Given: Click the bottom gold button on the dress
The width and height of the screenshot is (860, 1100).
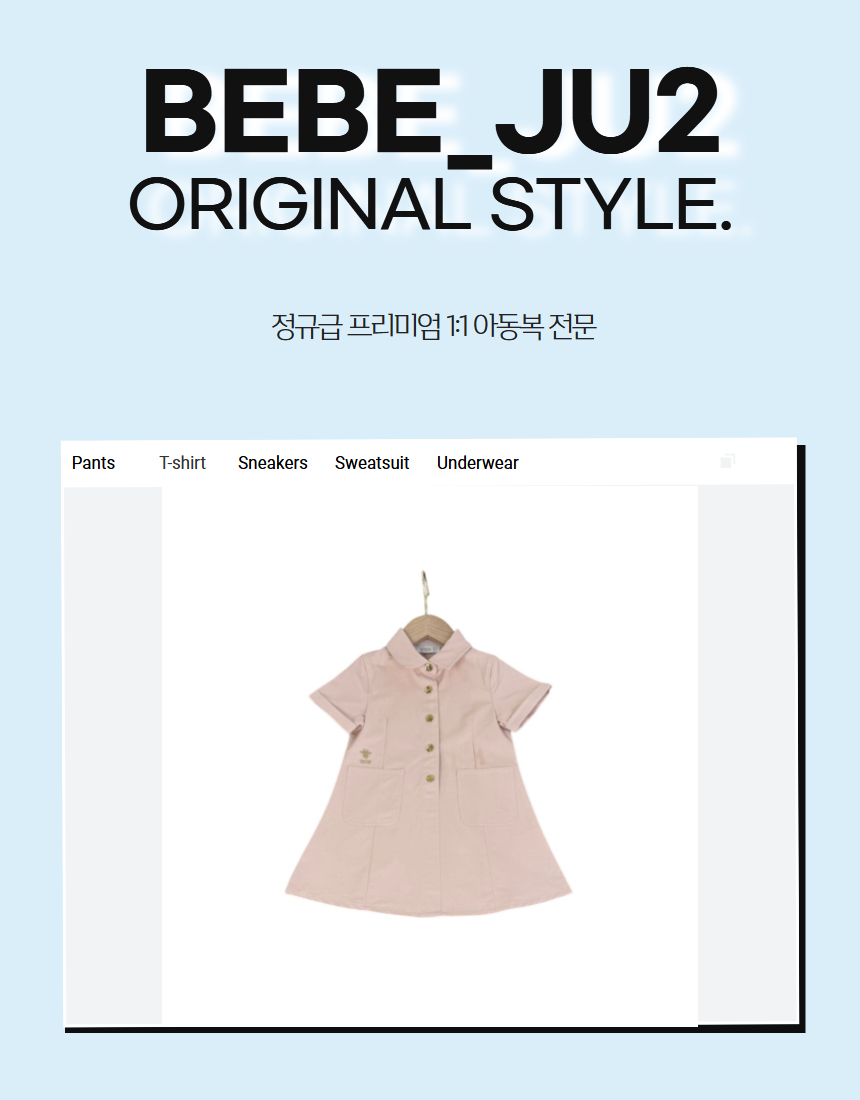Looking at the screenshot, I should (429, 778).
